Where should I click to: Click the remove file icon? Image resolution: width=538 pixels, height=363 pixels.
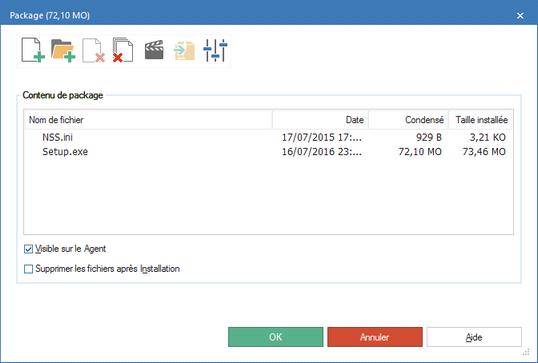pyautogui.click(x=93, y=50)
